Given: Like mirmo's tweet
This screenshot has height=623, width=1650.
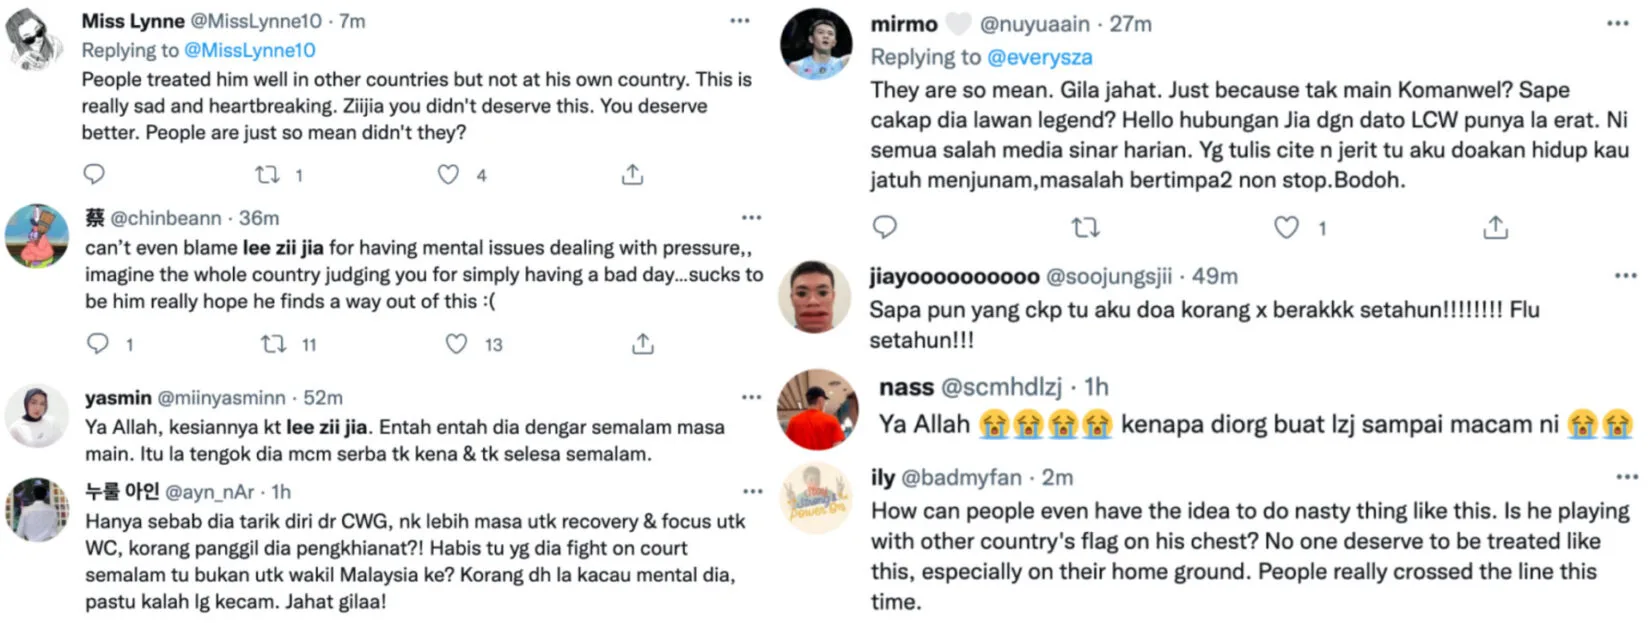Looking at the screenshot, I should pyautogui.click(x=1286, y=227).
